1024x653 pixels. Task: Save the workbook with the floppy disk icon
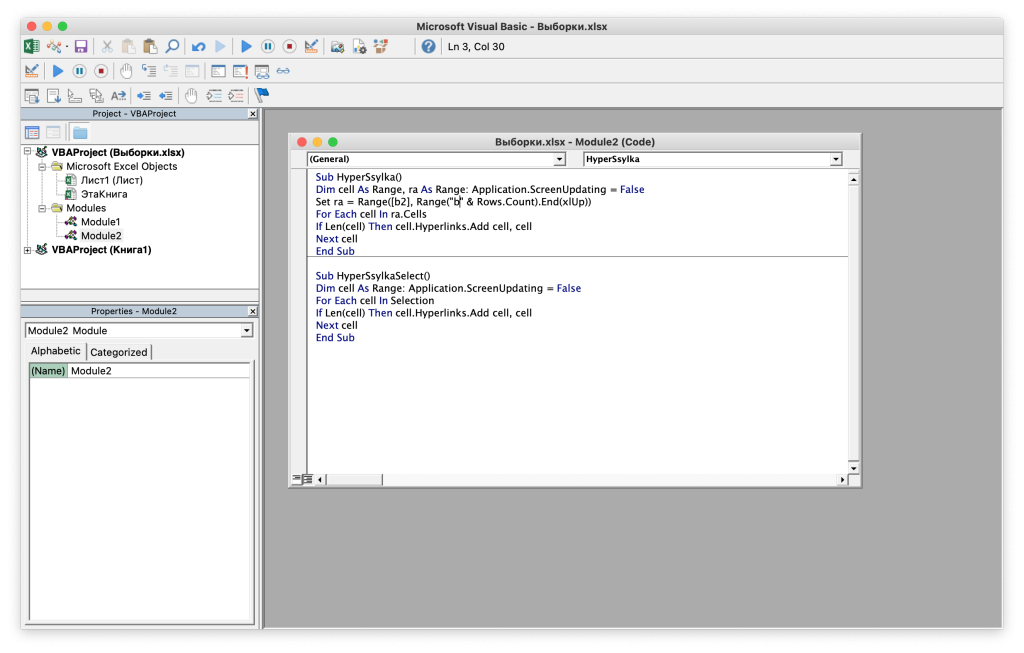(81, 46)
